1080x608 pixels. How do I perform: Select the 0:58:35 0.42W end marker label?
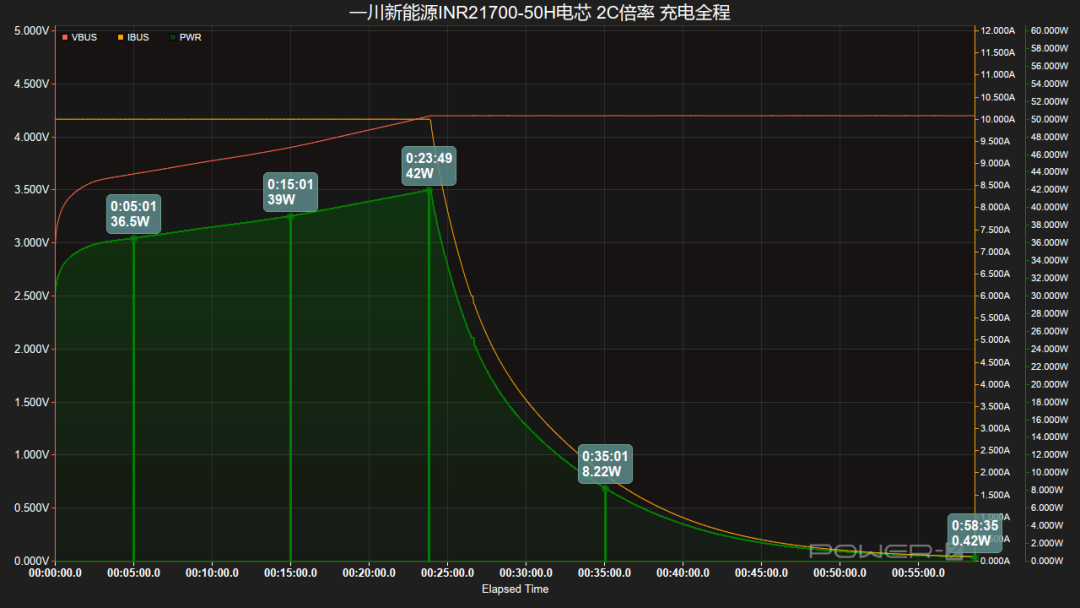975,533
